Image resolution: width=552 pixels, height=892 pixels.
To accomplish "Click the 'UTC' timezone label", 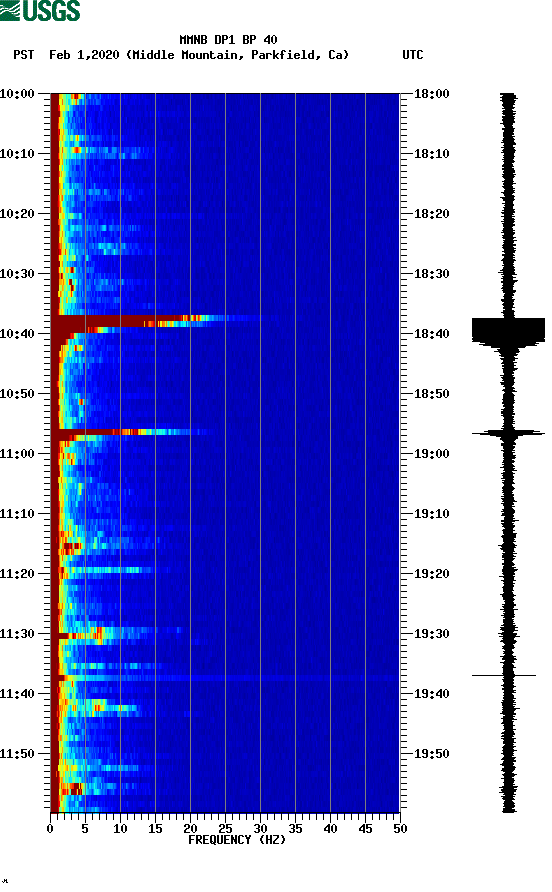I will pyautogui.click(x=413, y=55).
